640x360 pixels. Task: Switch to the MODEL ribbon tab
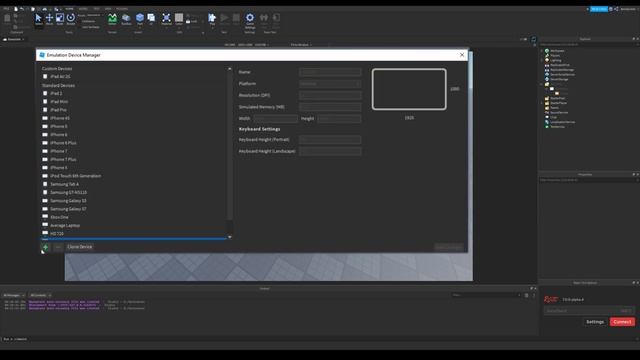tap(83, 9)
